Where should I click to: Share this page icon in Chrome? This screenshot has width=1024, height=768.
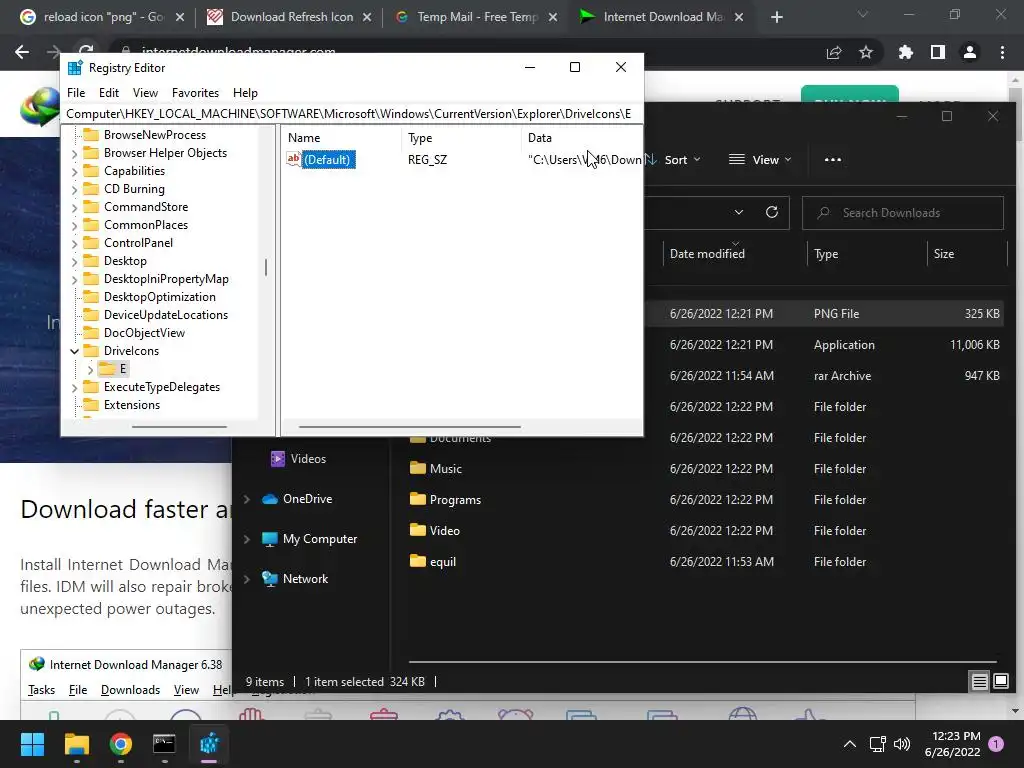(x=834, y=52)
